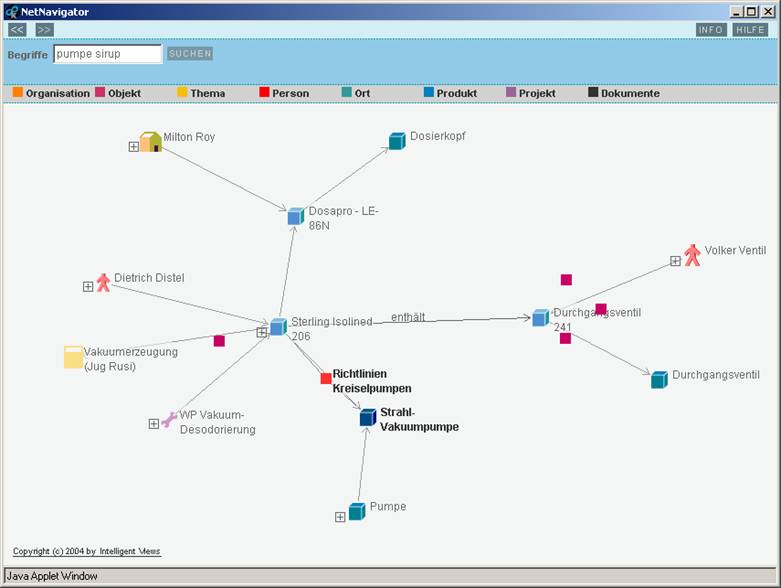This screenshot has width=781, height=588.
Task: Click the 'Sterling Isolined 206' label
Action: (x=332, y=329)
